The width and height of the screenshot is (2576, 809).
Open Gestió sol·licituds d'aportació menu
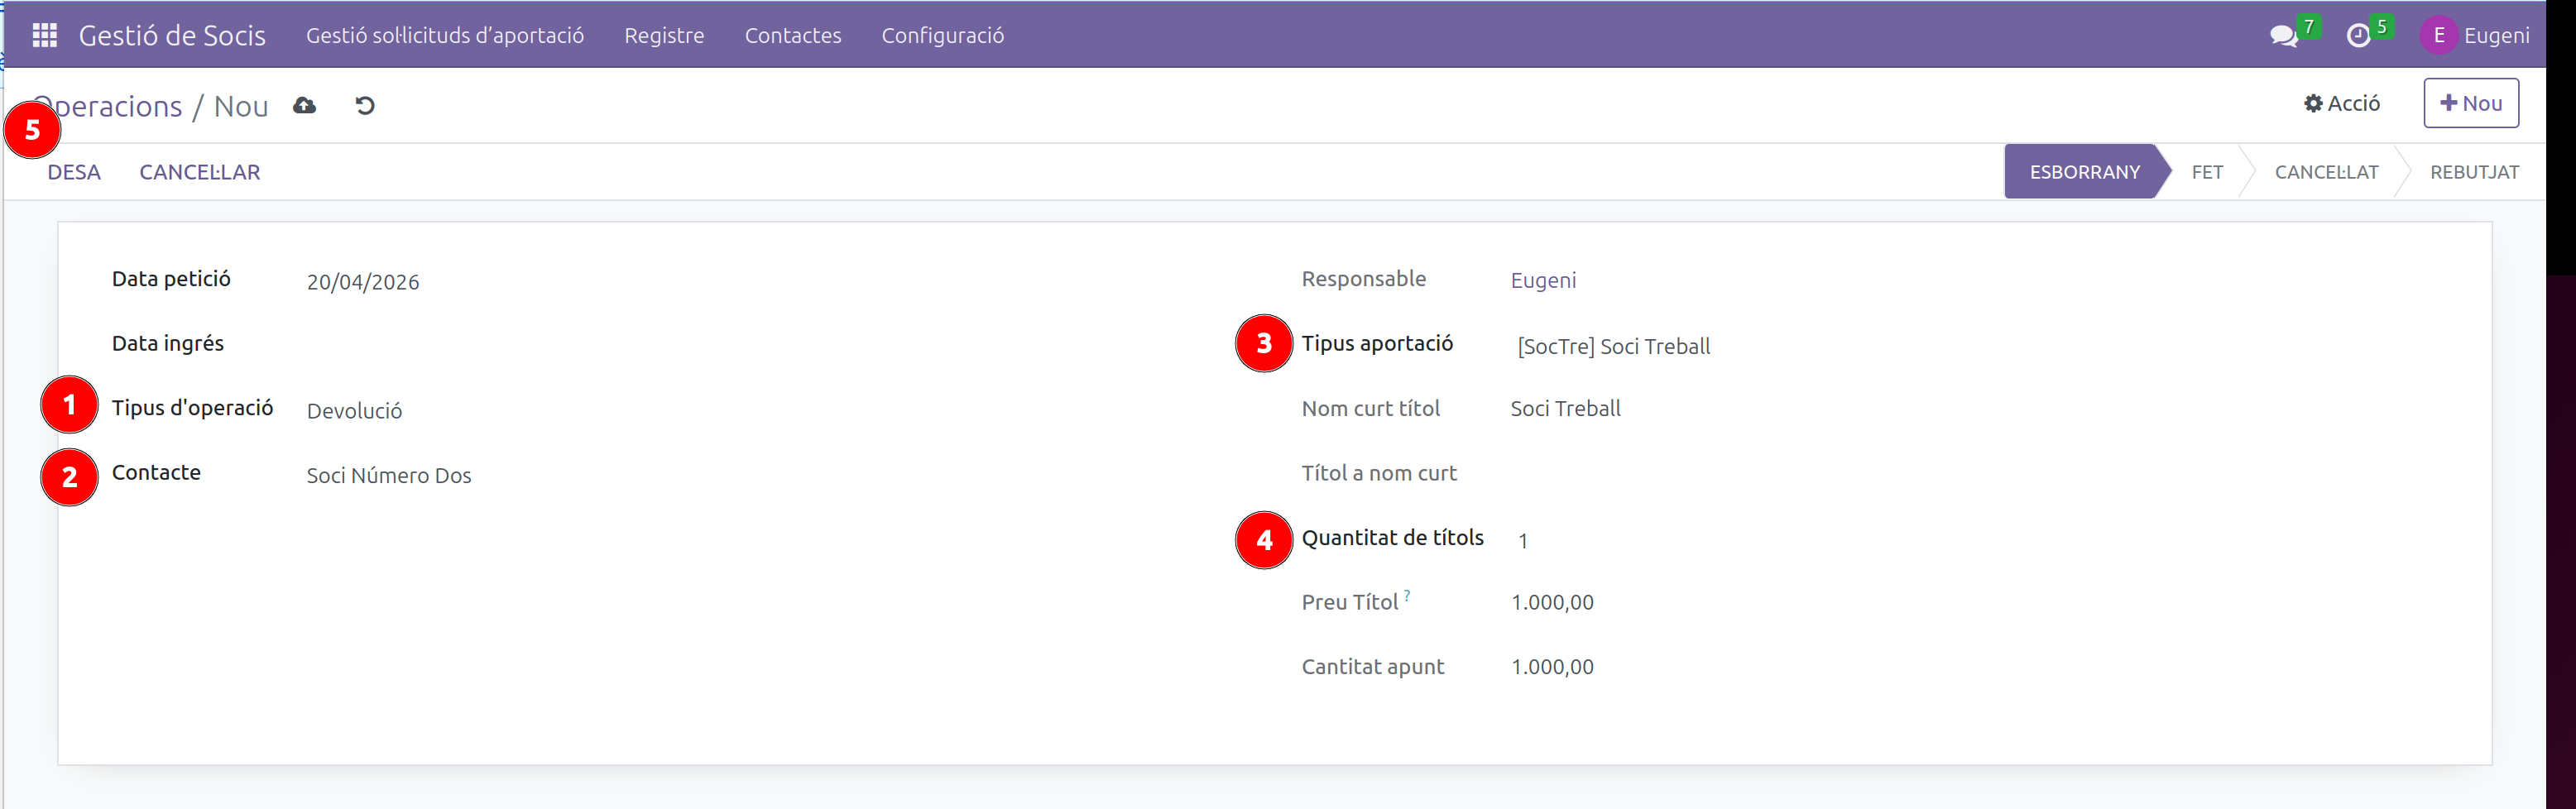point(445,36)
